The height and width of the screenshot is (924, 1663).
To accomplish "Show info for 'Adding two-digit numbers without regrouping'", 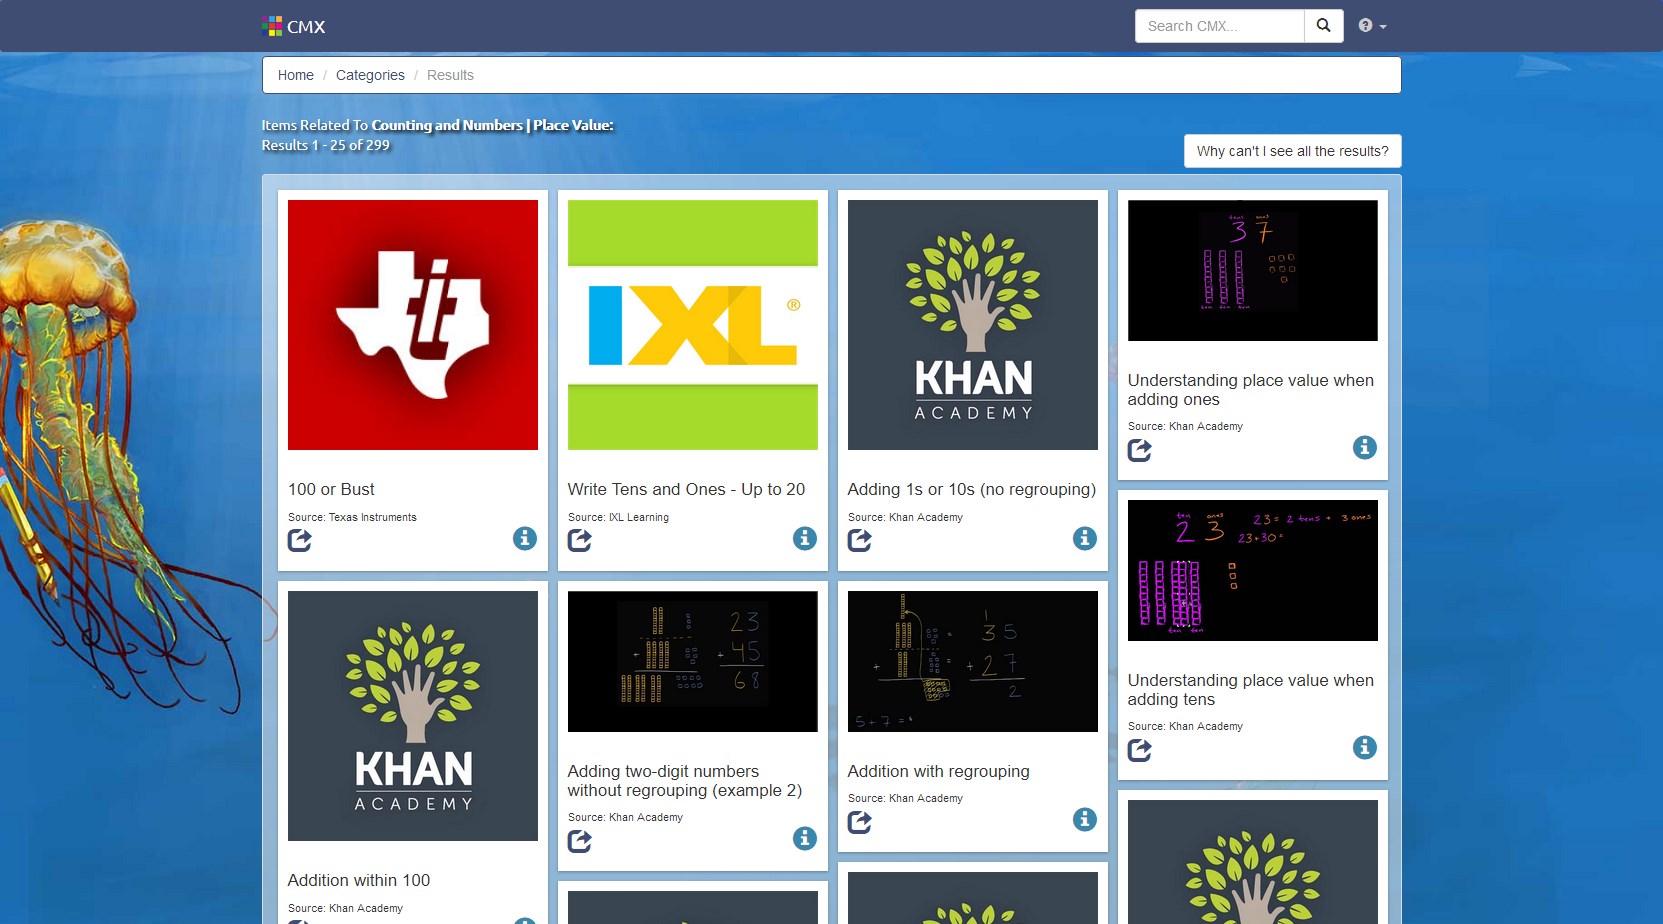I will point(805,838).
